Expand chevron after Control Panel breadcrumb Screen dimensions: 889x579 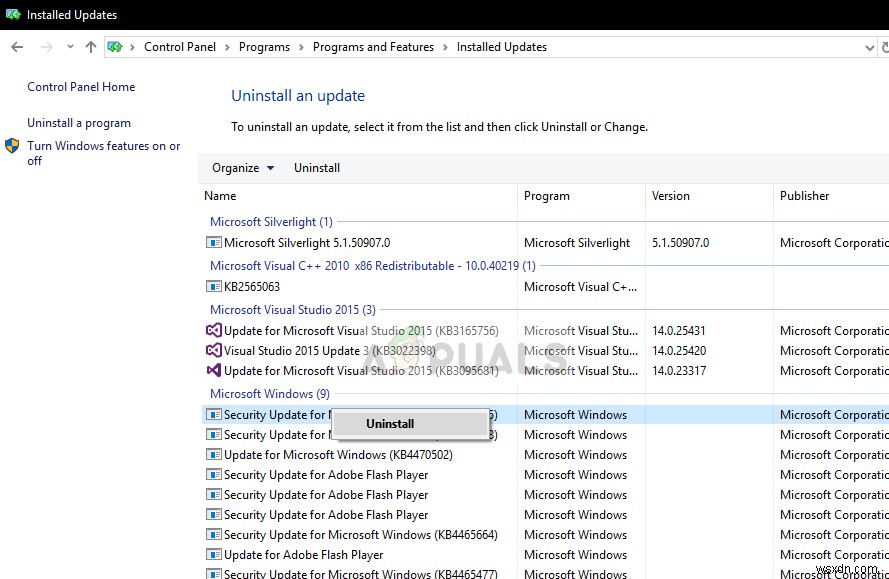click(227, 48)
